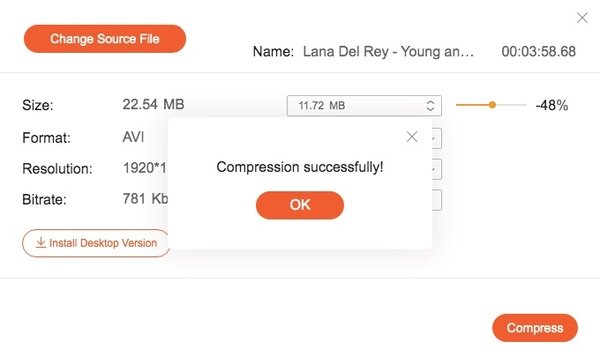Close the Compression successfully popup with its X
The image size is (600, 364).
412,137
